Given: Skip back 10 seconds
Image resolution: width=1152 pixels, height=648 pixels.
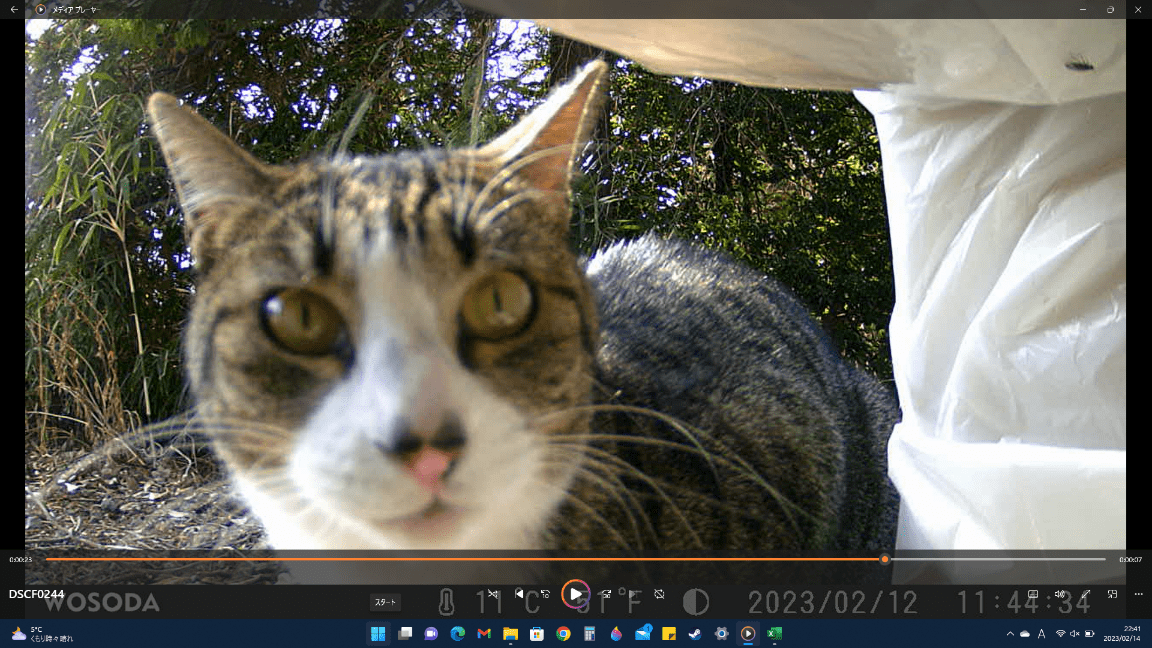Looking at the screenshot, I should pos(545,594).
